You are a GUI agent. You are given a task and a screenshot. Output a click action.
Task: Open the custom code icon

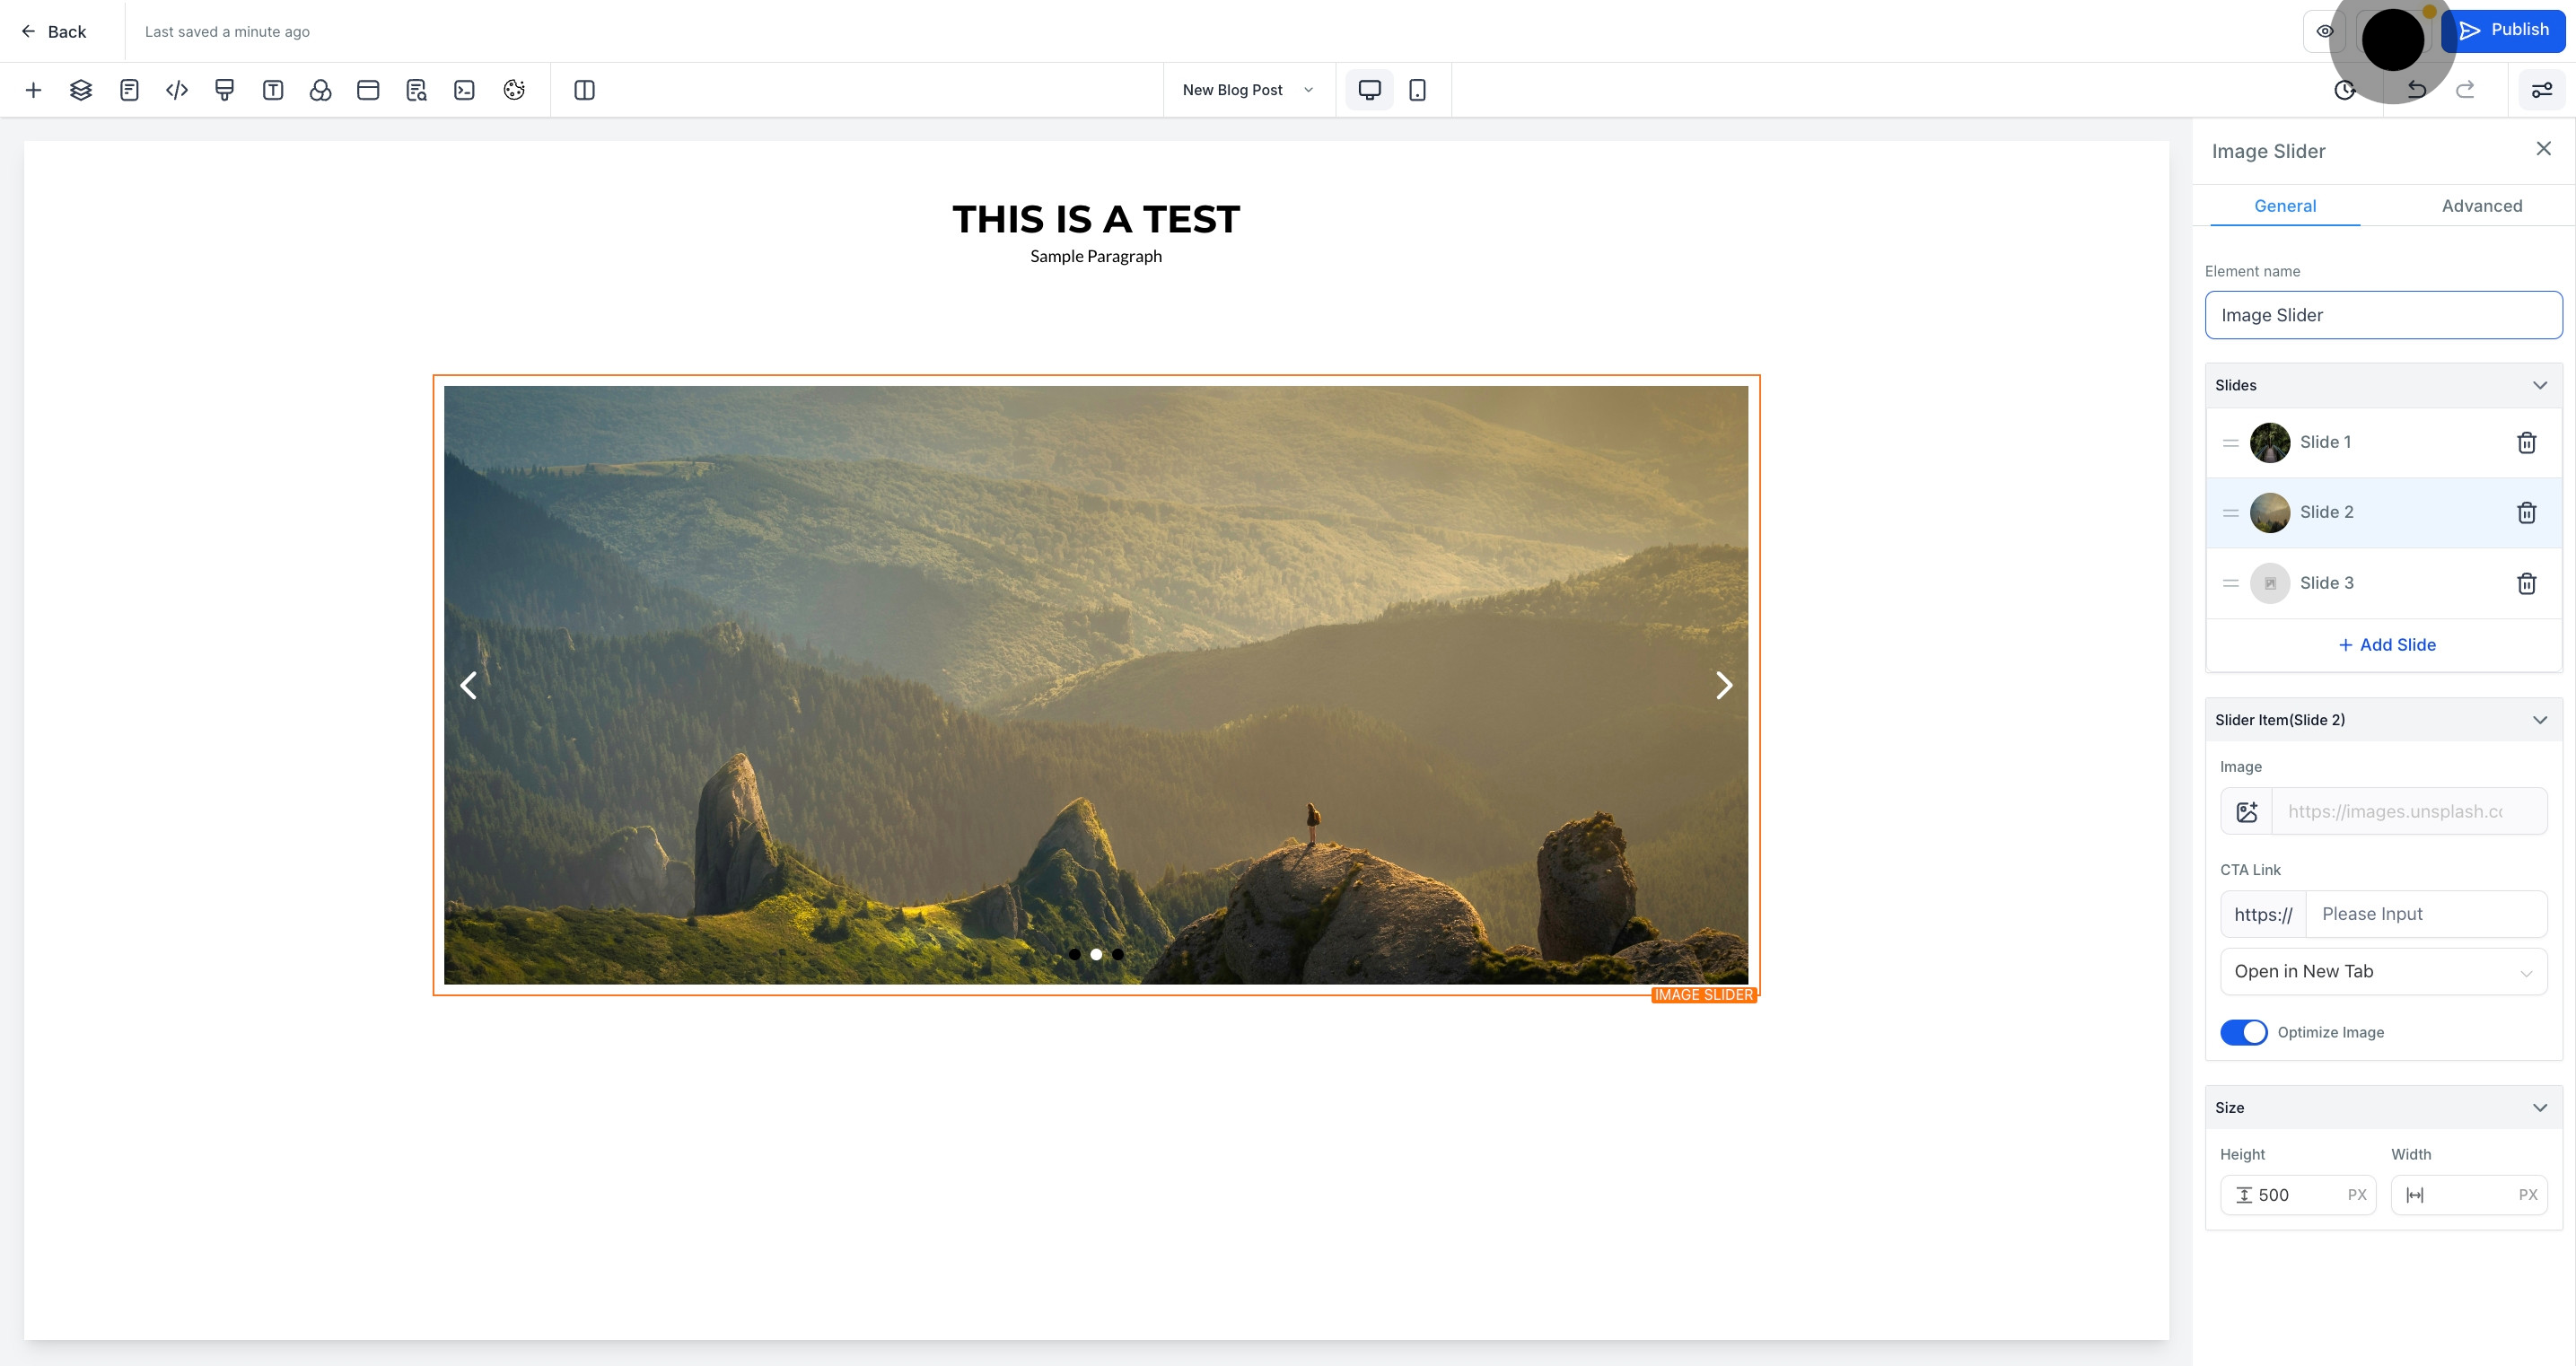point(177,90)
